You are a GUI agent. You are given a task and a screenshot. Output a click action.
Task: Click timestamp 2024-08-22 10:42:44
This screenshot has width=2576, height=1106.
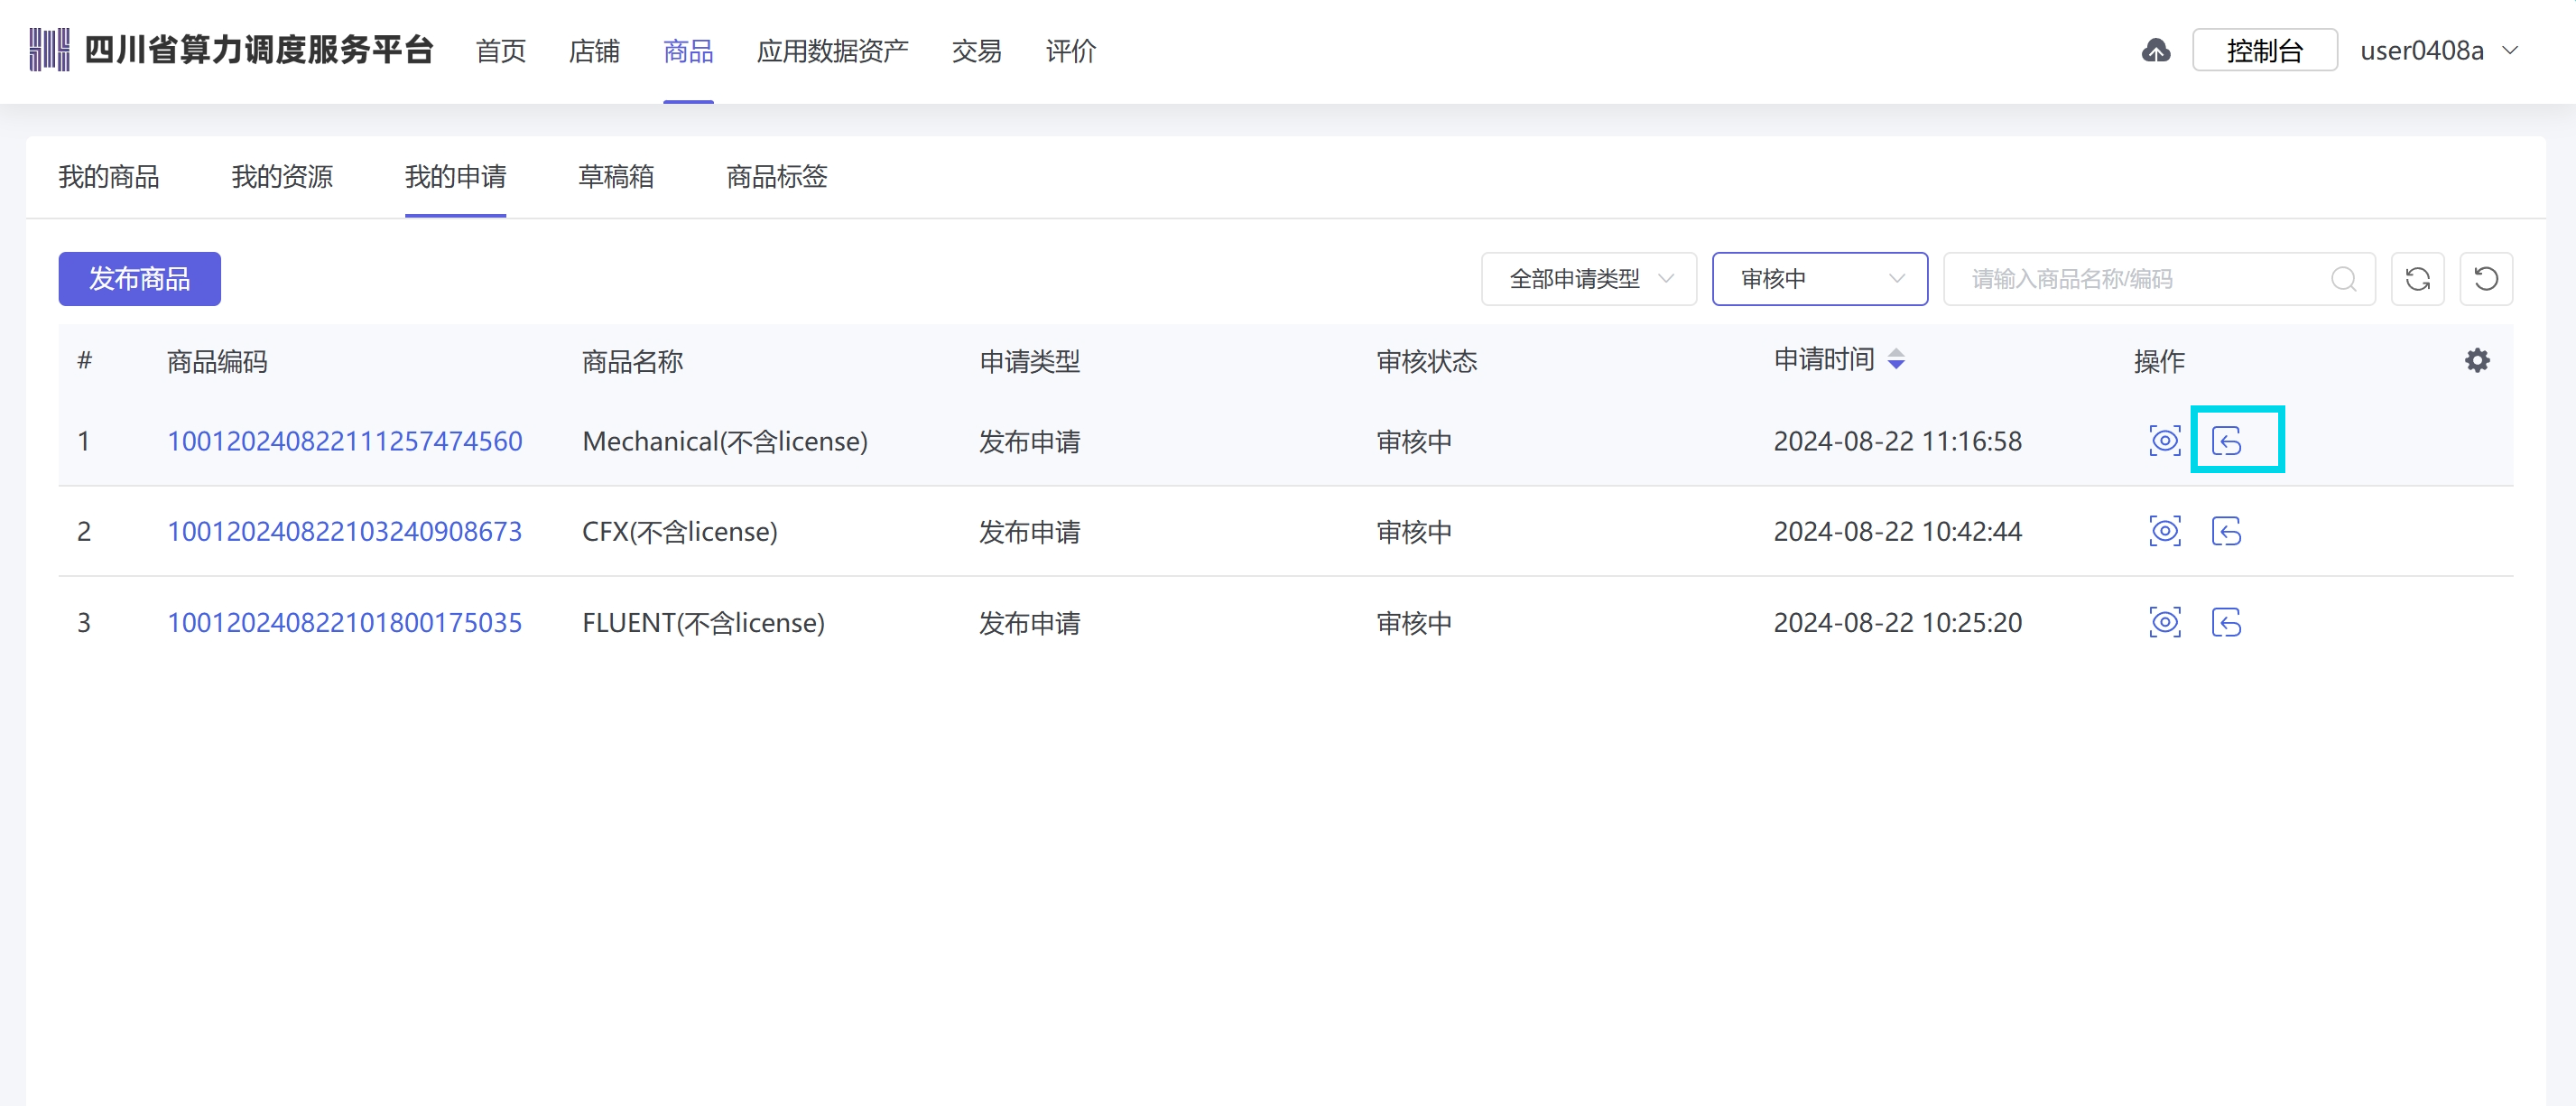click(x=1897, y=531)
